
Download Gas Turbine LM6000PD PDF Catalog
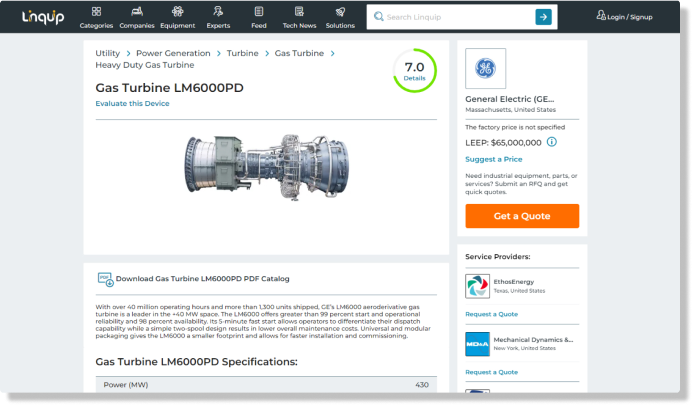point(203,279)
